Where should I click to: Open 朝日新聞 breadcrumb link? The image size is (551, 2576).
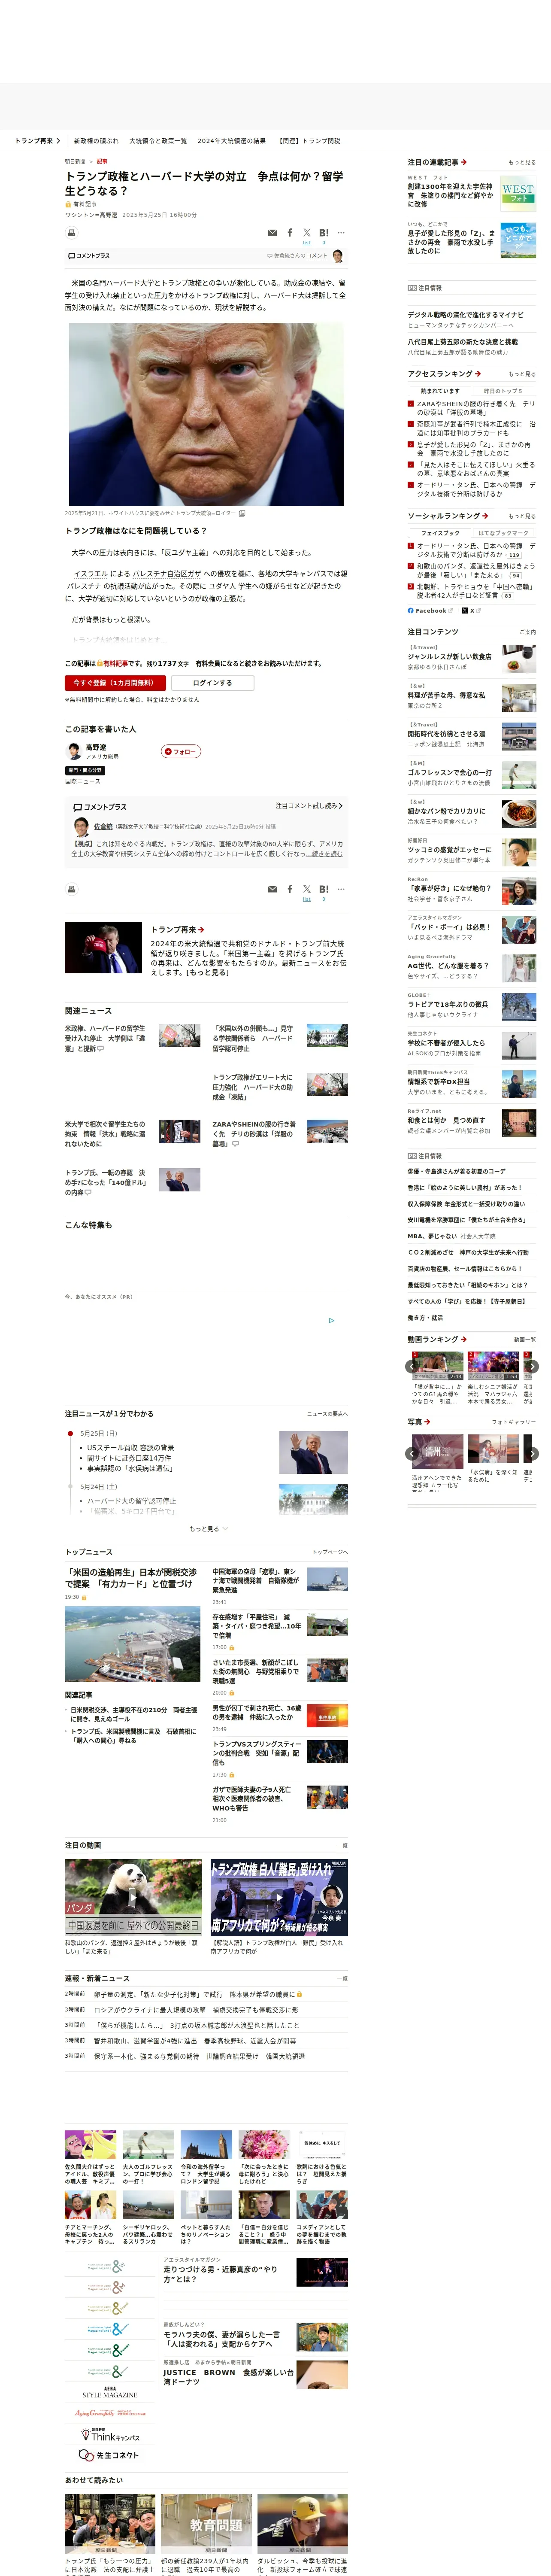(75, 161)
